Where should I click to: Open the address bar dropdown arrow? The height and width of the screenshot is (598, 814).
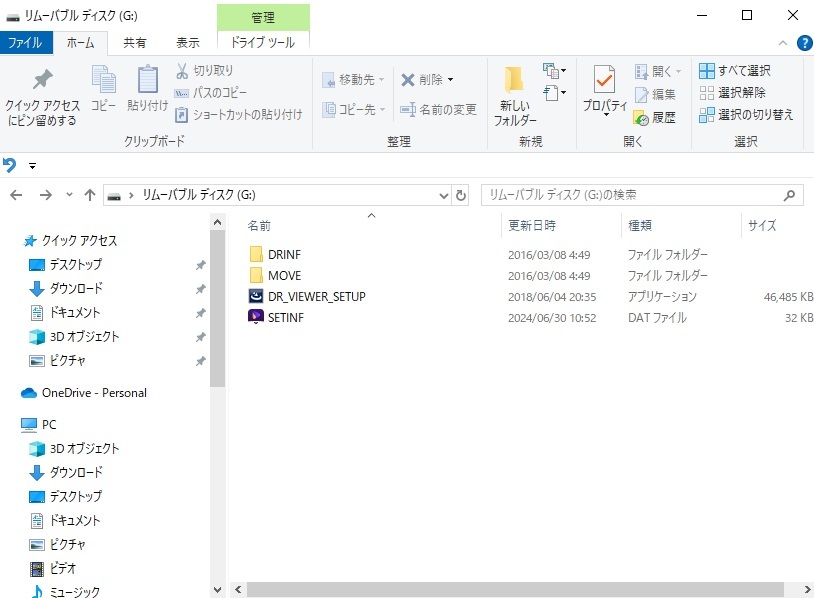coord(443,195)
